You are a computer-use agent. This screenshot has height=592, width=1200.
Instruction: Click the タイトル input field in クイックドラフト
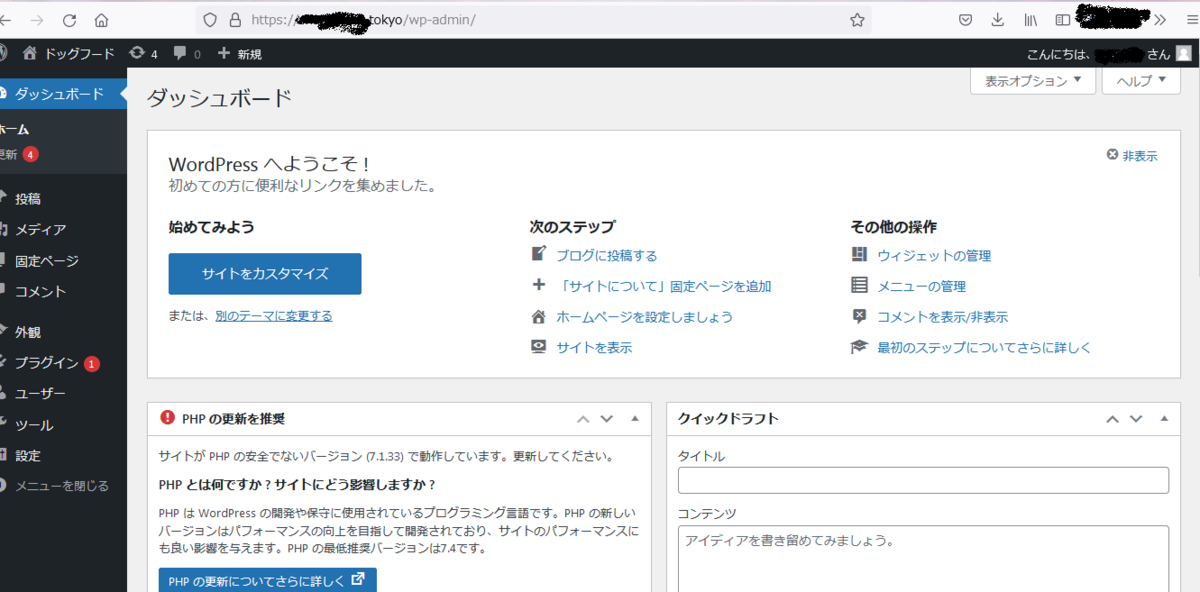922,480
